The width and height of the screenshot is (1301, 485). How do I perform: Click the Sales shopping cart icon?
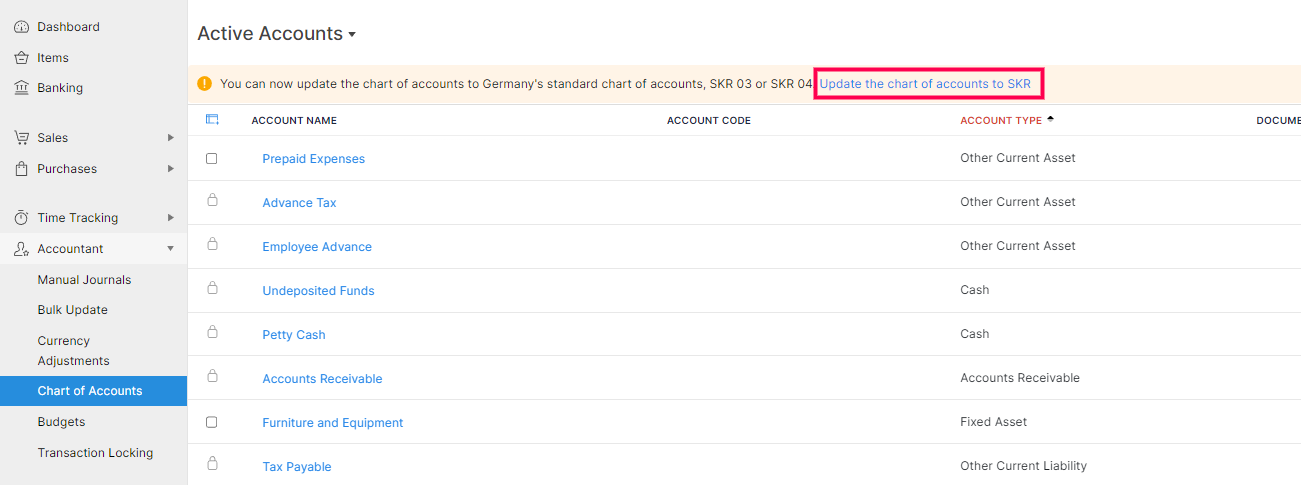[21, 138]
